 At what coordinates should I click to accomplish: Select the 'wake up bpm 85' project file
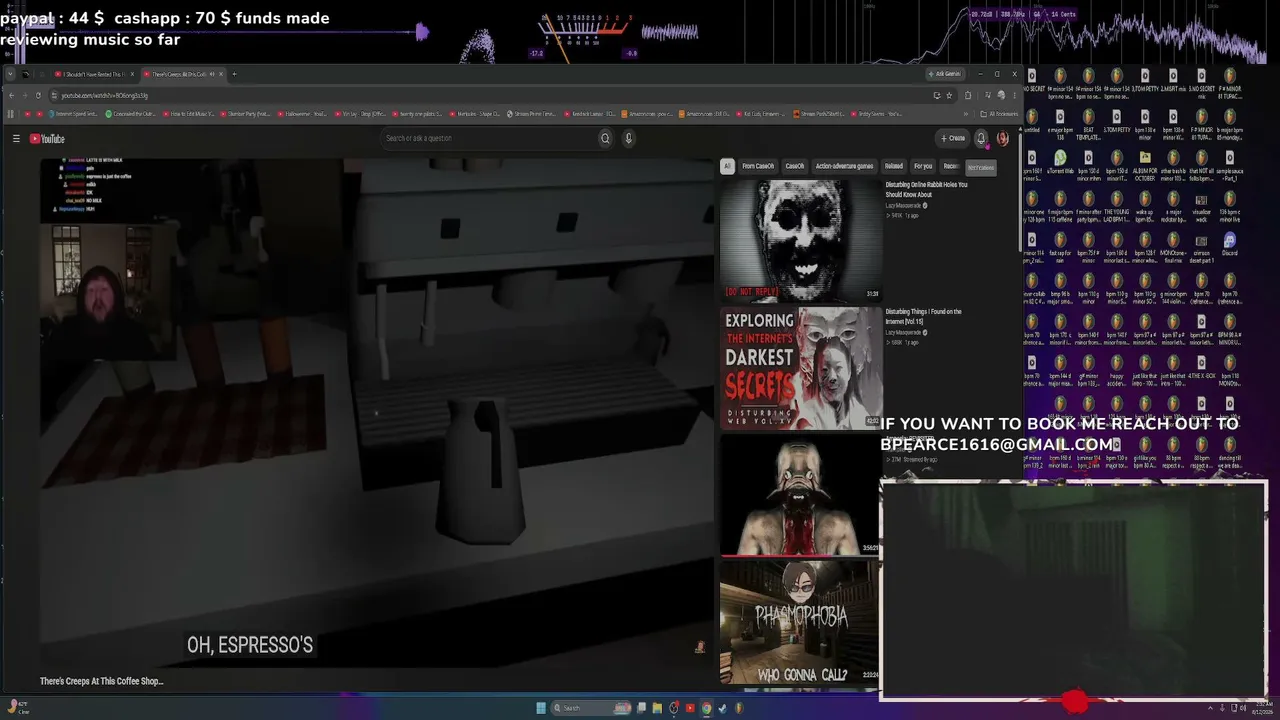pyautogui.click(x=1145, y=205)
